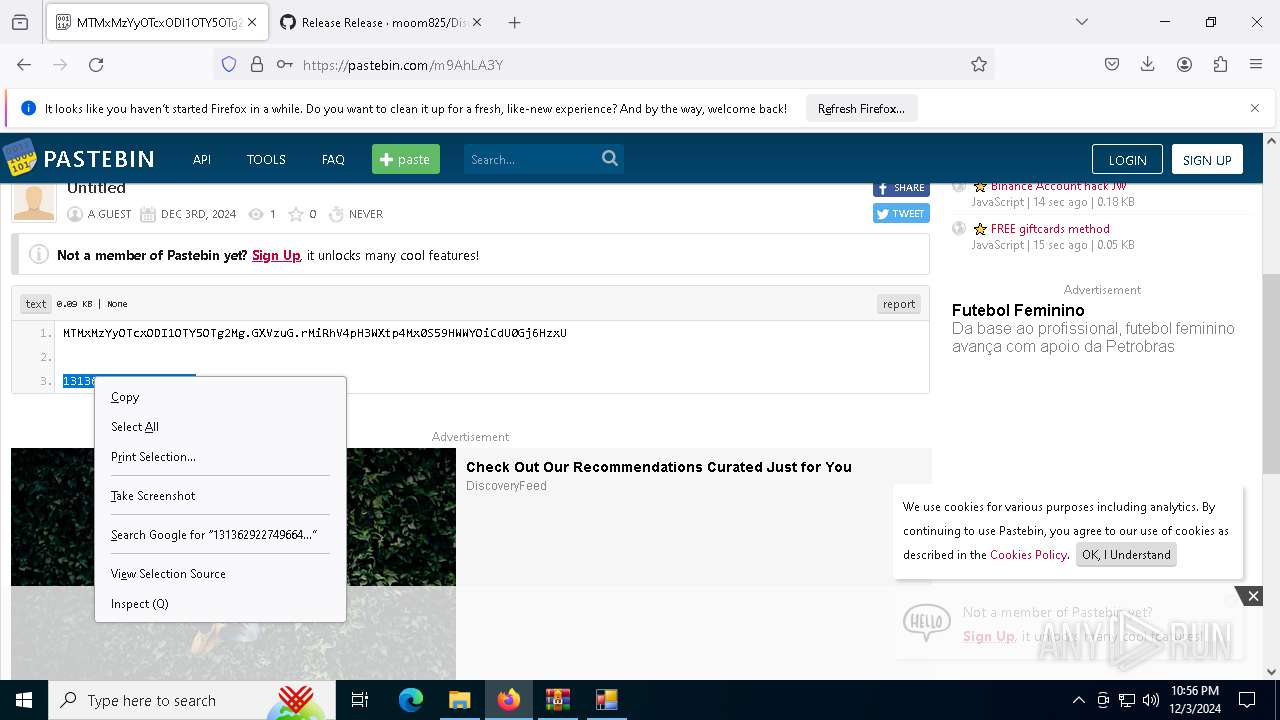Click the report button
This screenshot has width=1280, height=720.
[x=898, y=304]
